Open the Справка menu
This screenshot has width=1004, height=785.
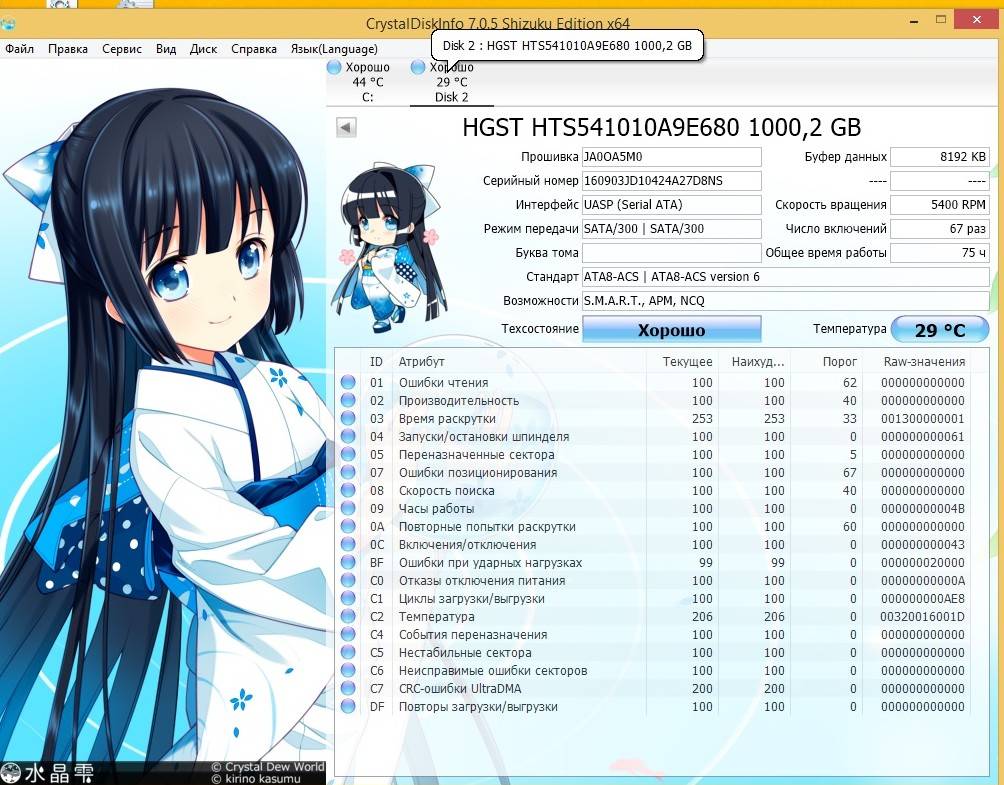point(254,49)
